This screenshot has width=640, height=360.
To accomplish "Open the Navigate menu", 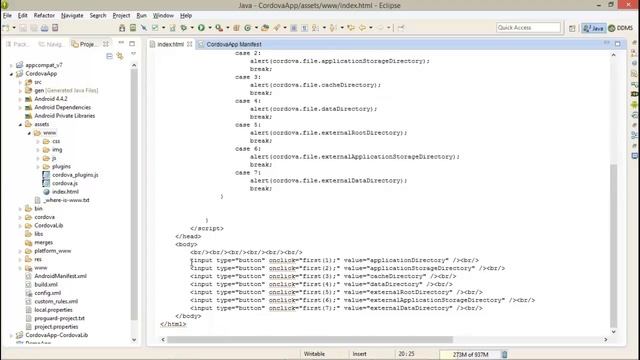I will (x=72, y=16).
